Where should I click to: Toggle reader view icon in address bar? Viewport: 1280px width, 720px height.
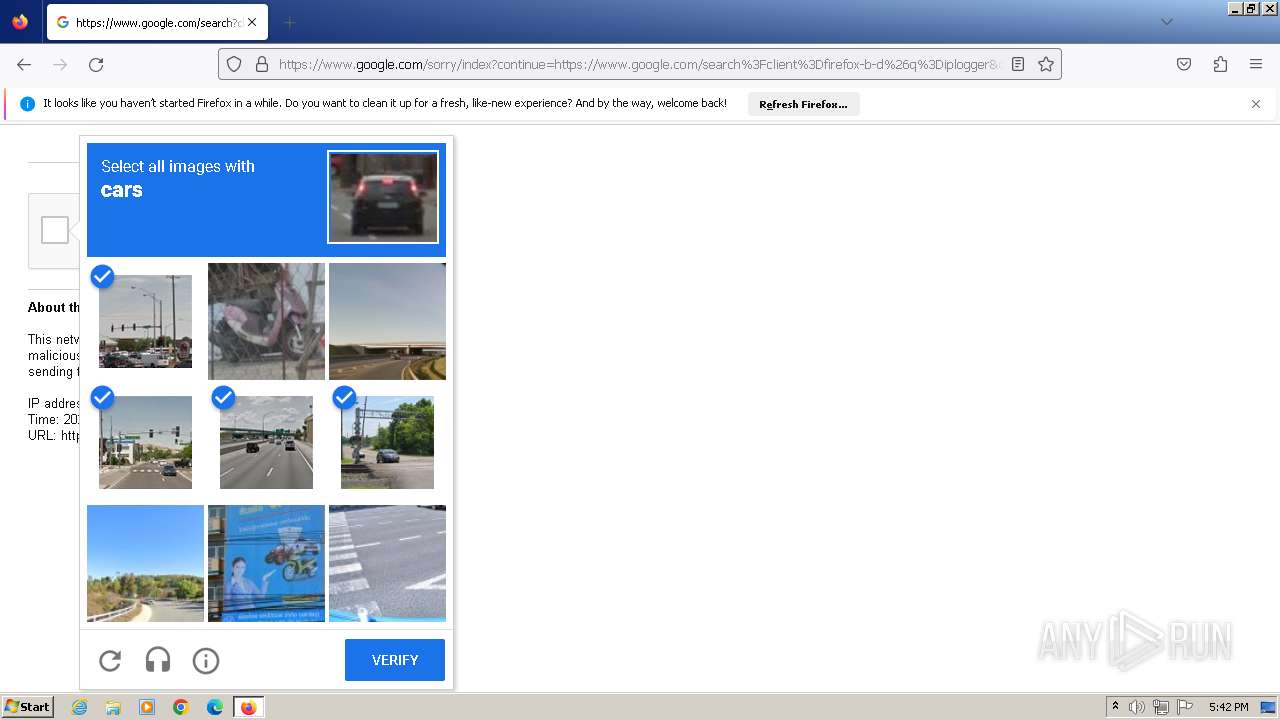[x=1018, y=64]
